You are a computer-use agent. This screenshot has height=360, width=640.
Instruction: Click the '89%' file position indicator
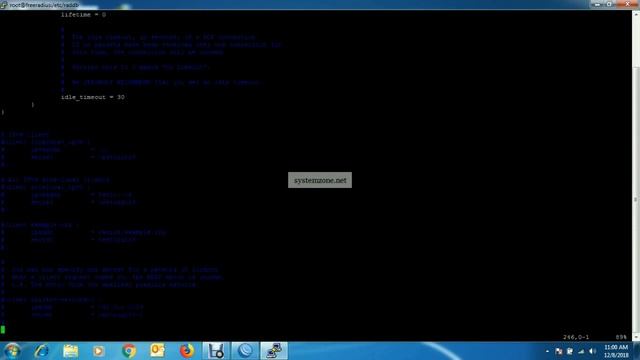[621, 337]
